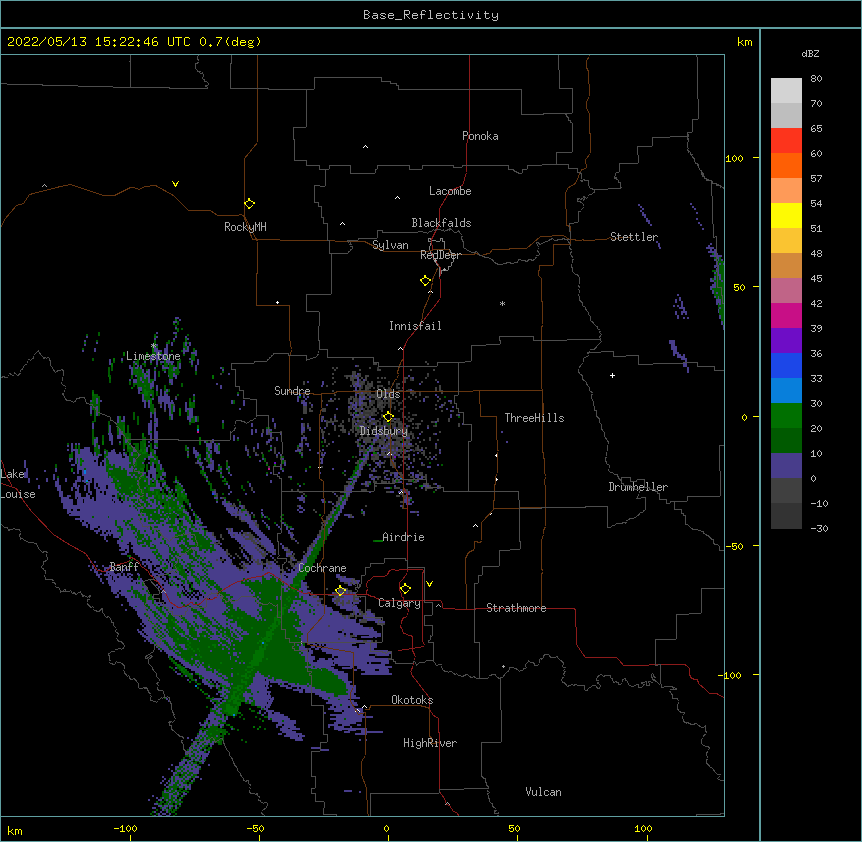Select the yellow diamond marker between Olds and Didsbury
Screen dimensions: 862x842
tap(388, 416)
